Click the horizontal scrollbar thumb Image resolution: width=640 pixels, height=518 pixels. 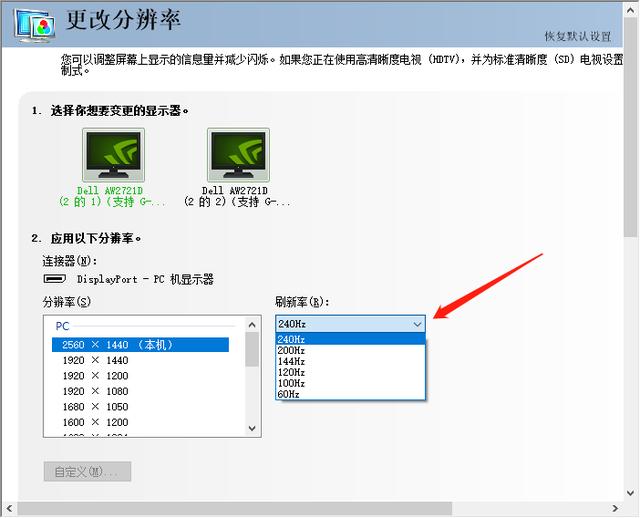point(234,509)
